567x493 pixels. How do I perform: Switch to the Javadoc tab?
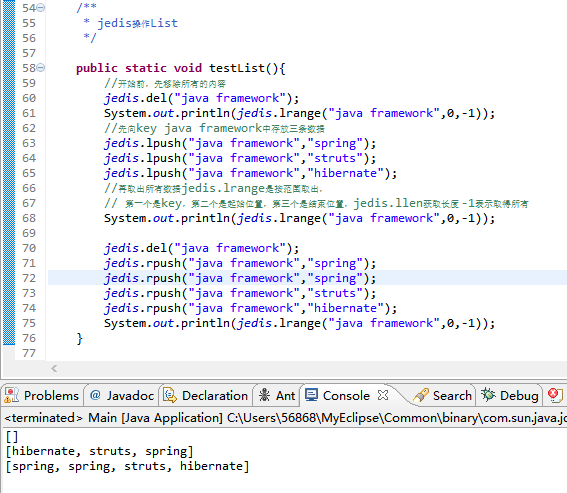122,395
